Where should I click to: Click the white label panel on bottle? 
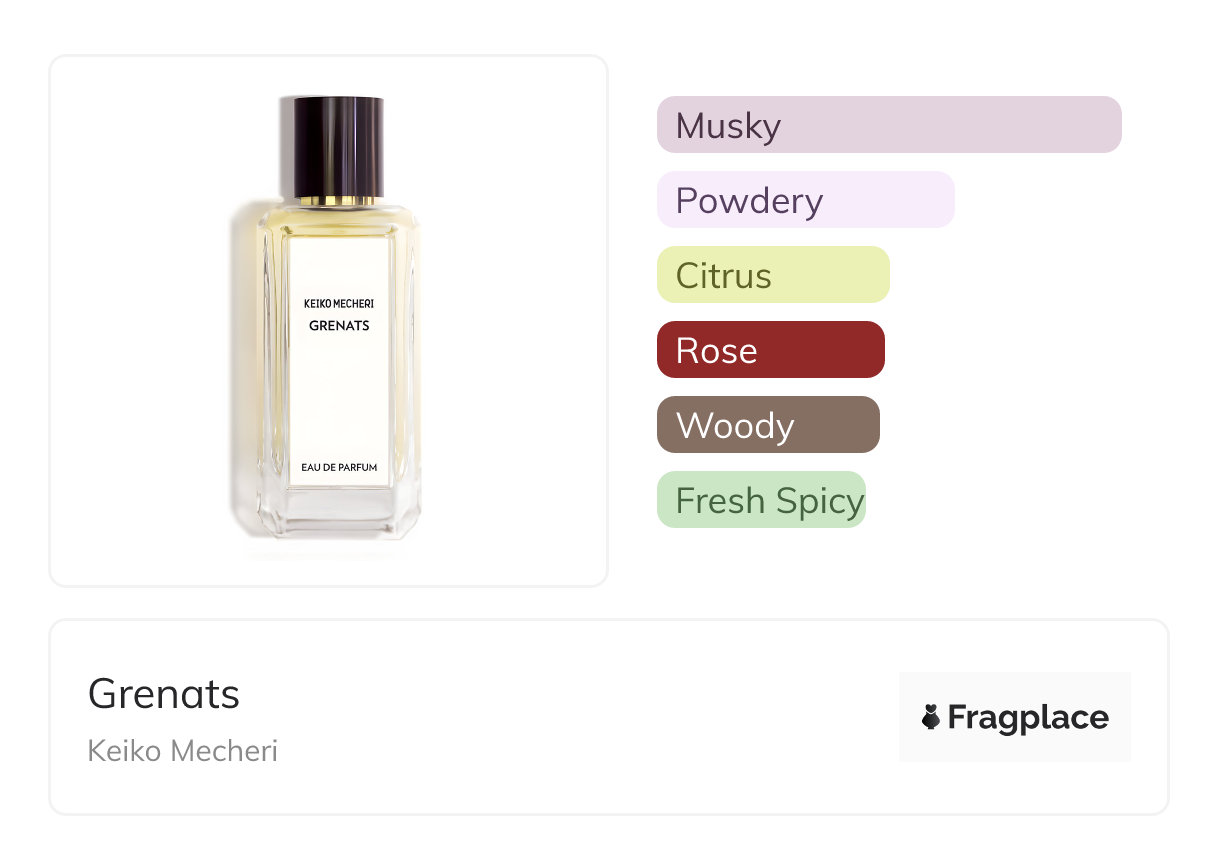[x=339, y=360]
